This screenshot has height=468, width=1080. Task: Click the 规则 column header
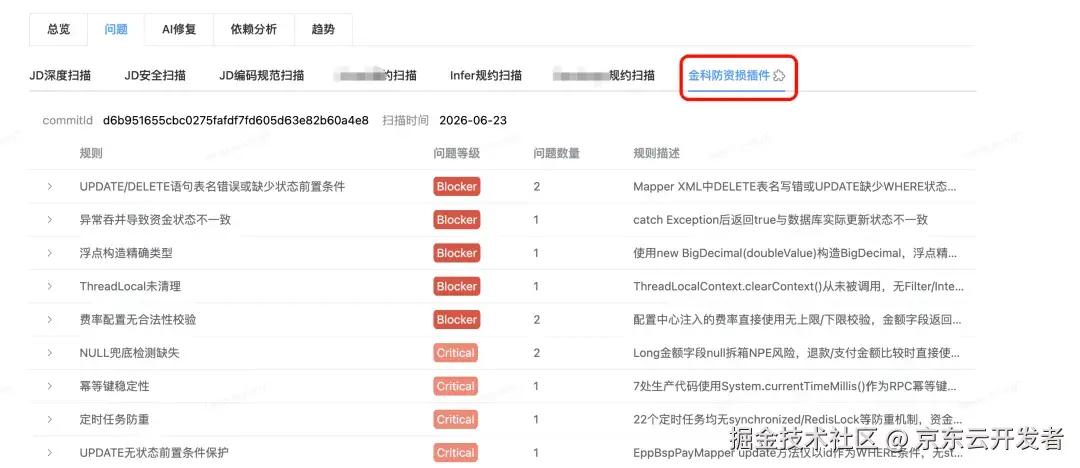91,153
